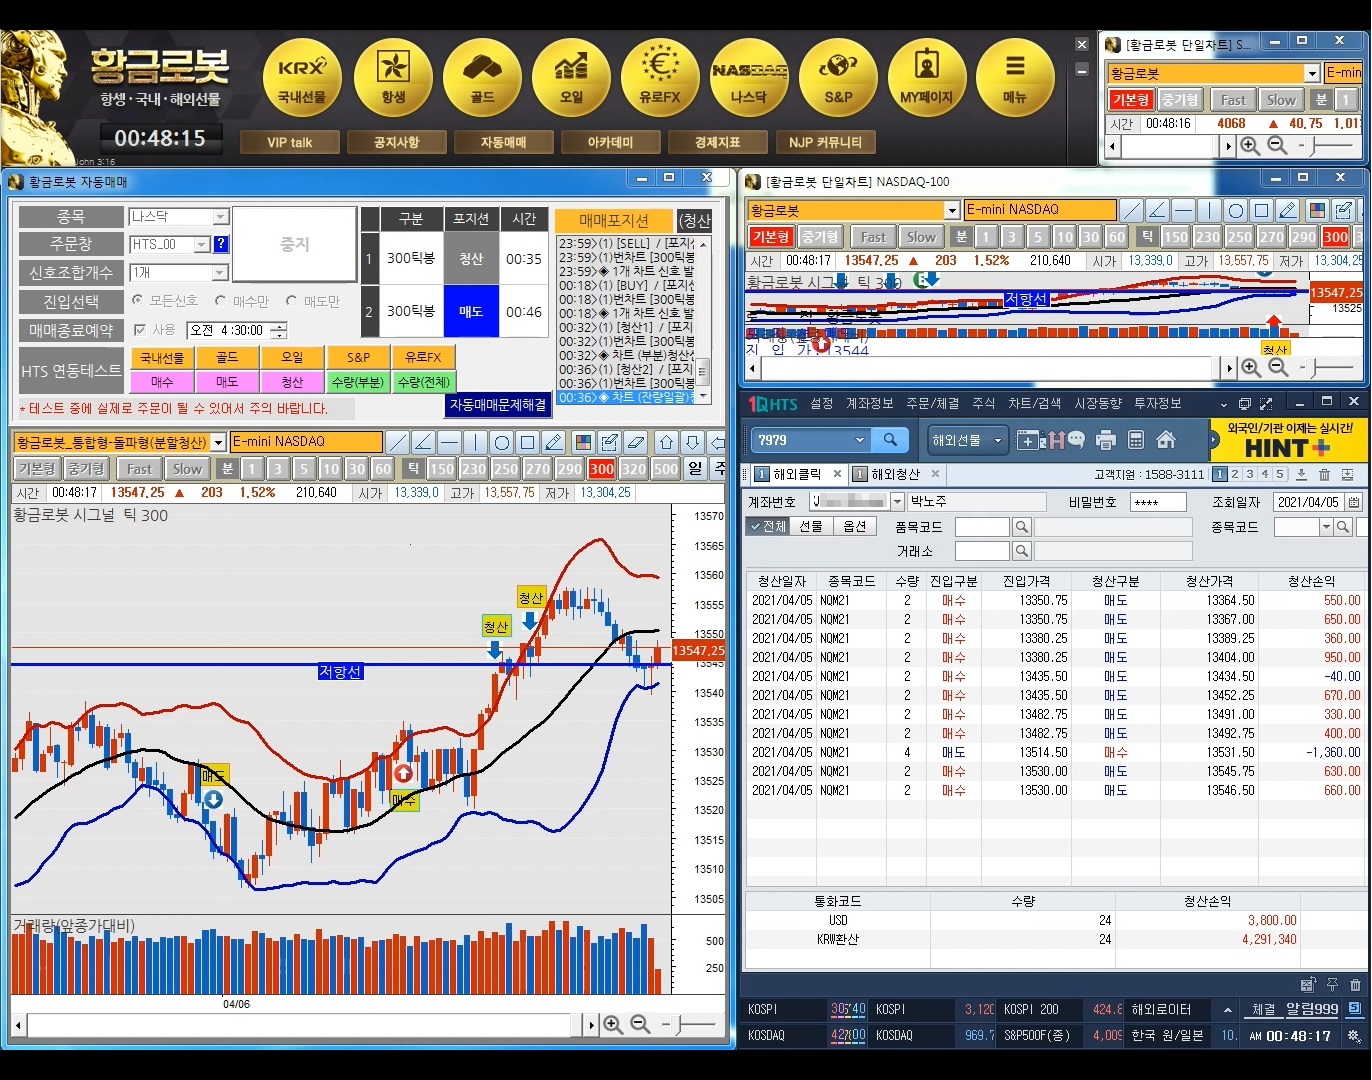Click 공지사항 button
The width and height of the screenshot is (1372, 1080).
(x=396, y=142)
